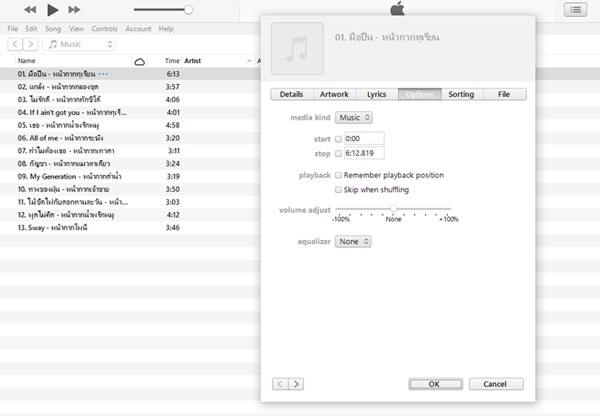Open the View menu

[x=76, y=29]
